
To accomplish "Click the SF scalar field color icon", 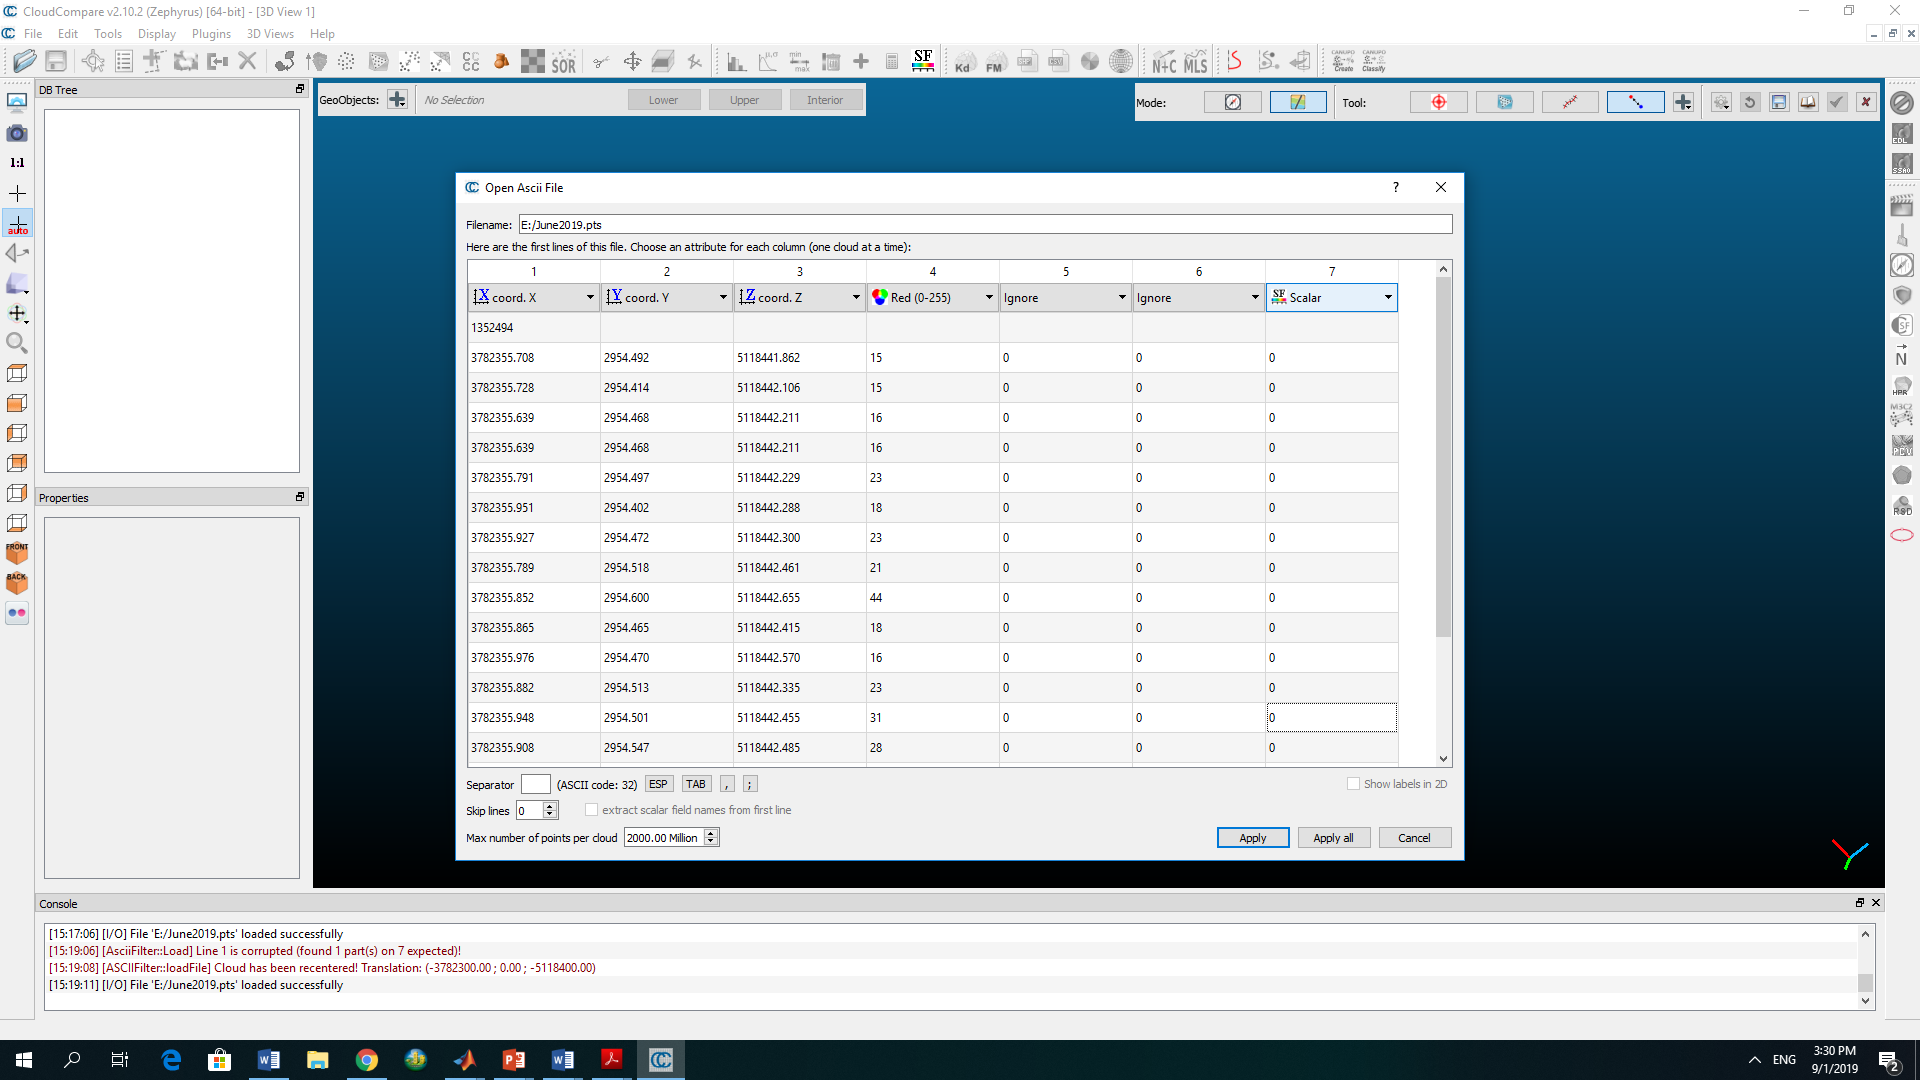I will 922,61.
